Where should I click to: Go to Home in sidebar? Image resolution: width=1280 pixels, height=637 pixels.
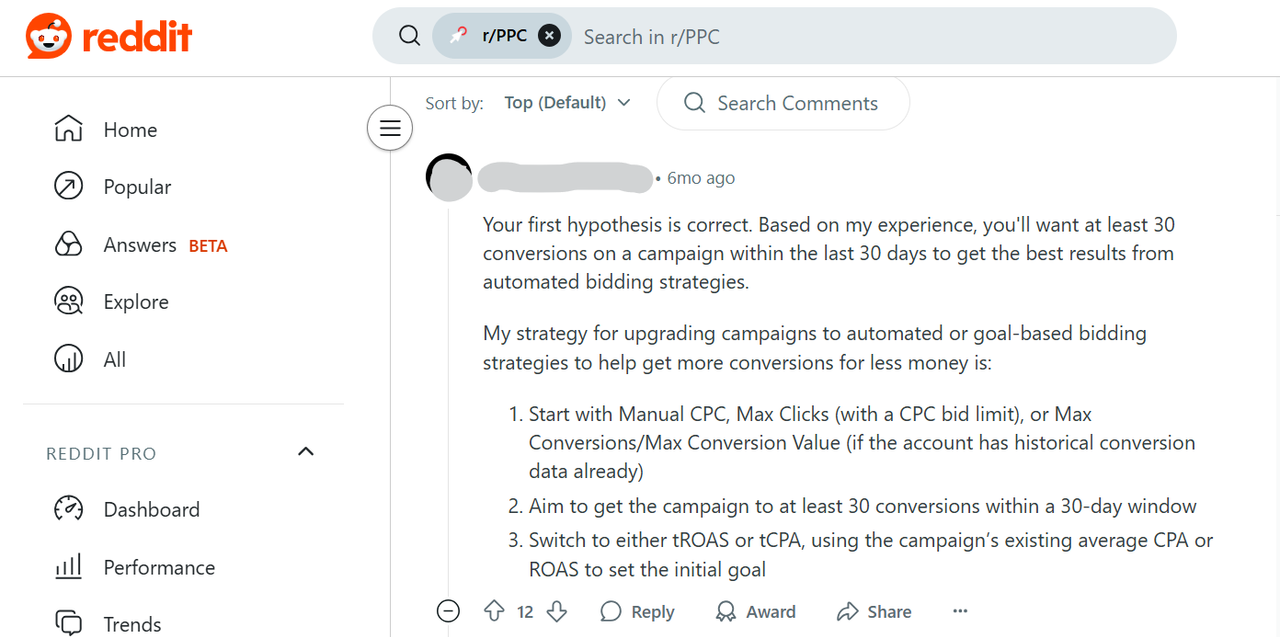tap(130, 130)
